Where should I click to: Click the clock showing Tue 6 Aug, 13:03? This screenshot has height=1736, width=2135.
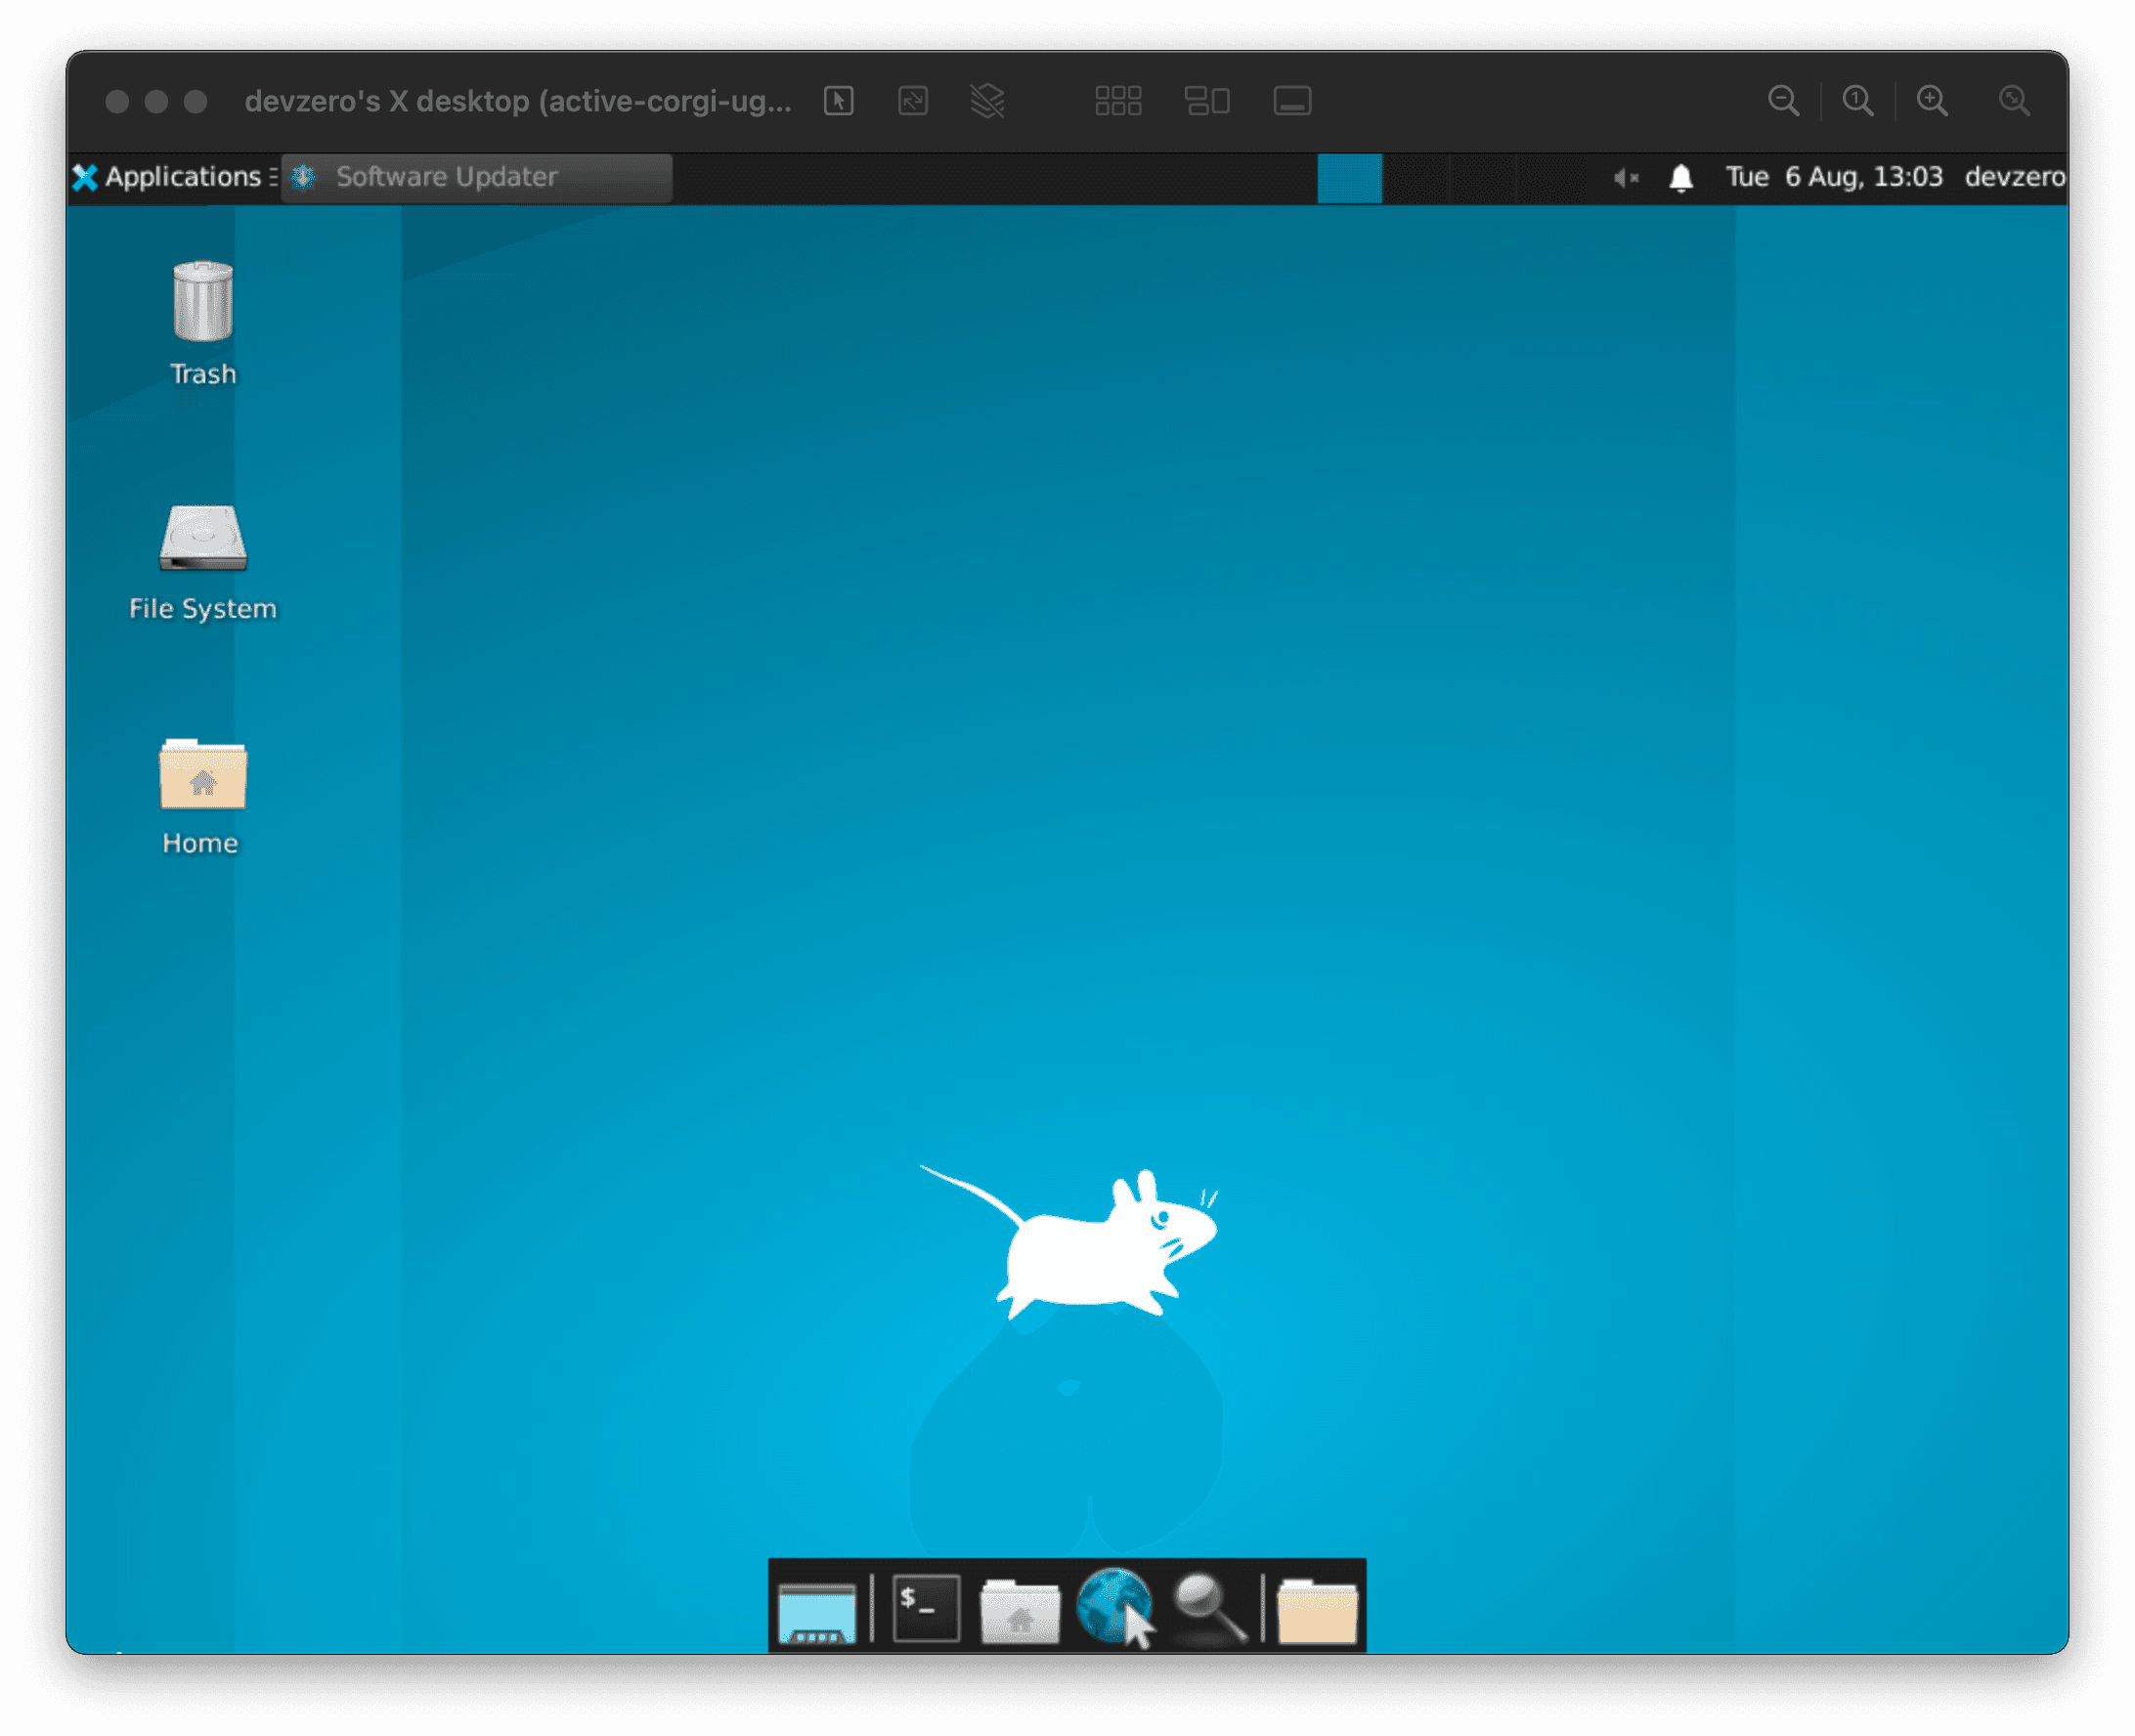point(1833,177)
